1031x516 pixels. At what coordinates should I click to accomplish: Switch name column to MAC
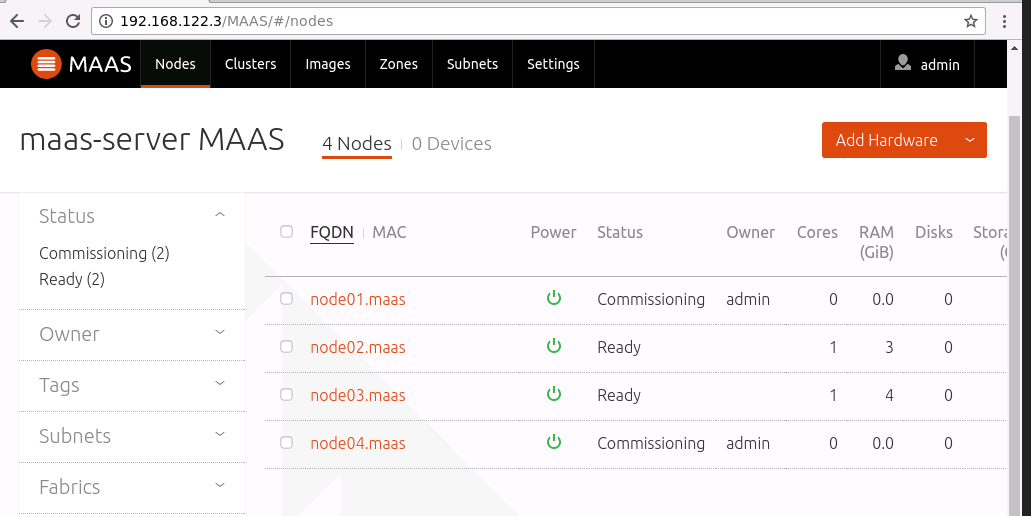click(389, 232)
